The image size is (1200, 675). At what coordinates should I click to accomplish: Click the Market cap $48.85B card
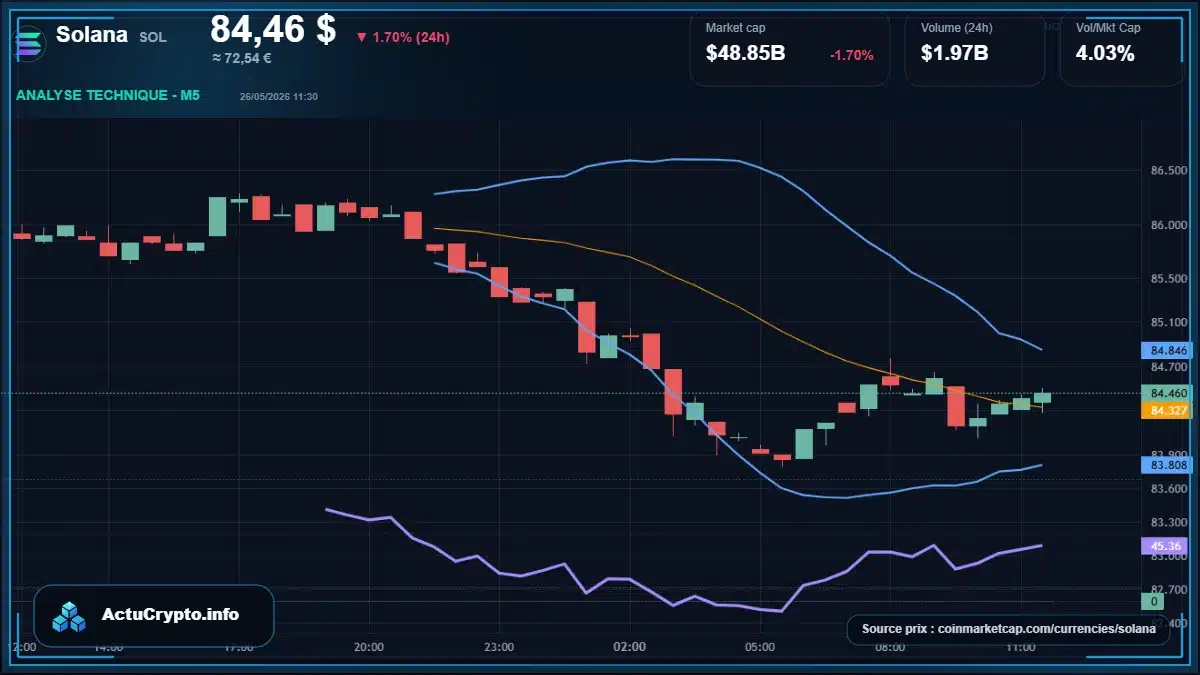(790, 48)
